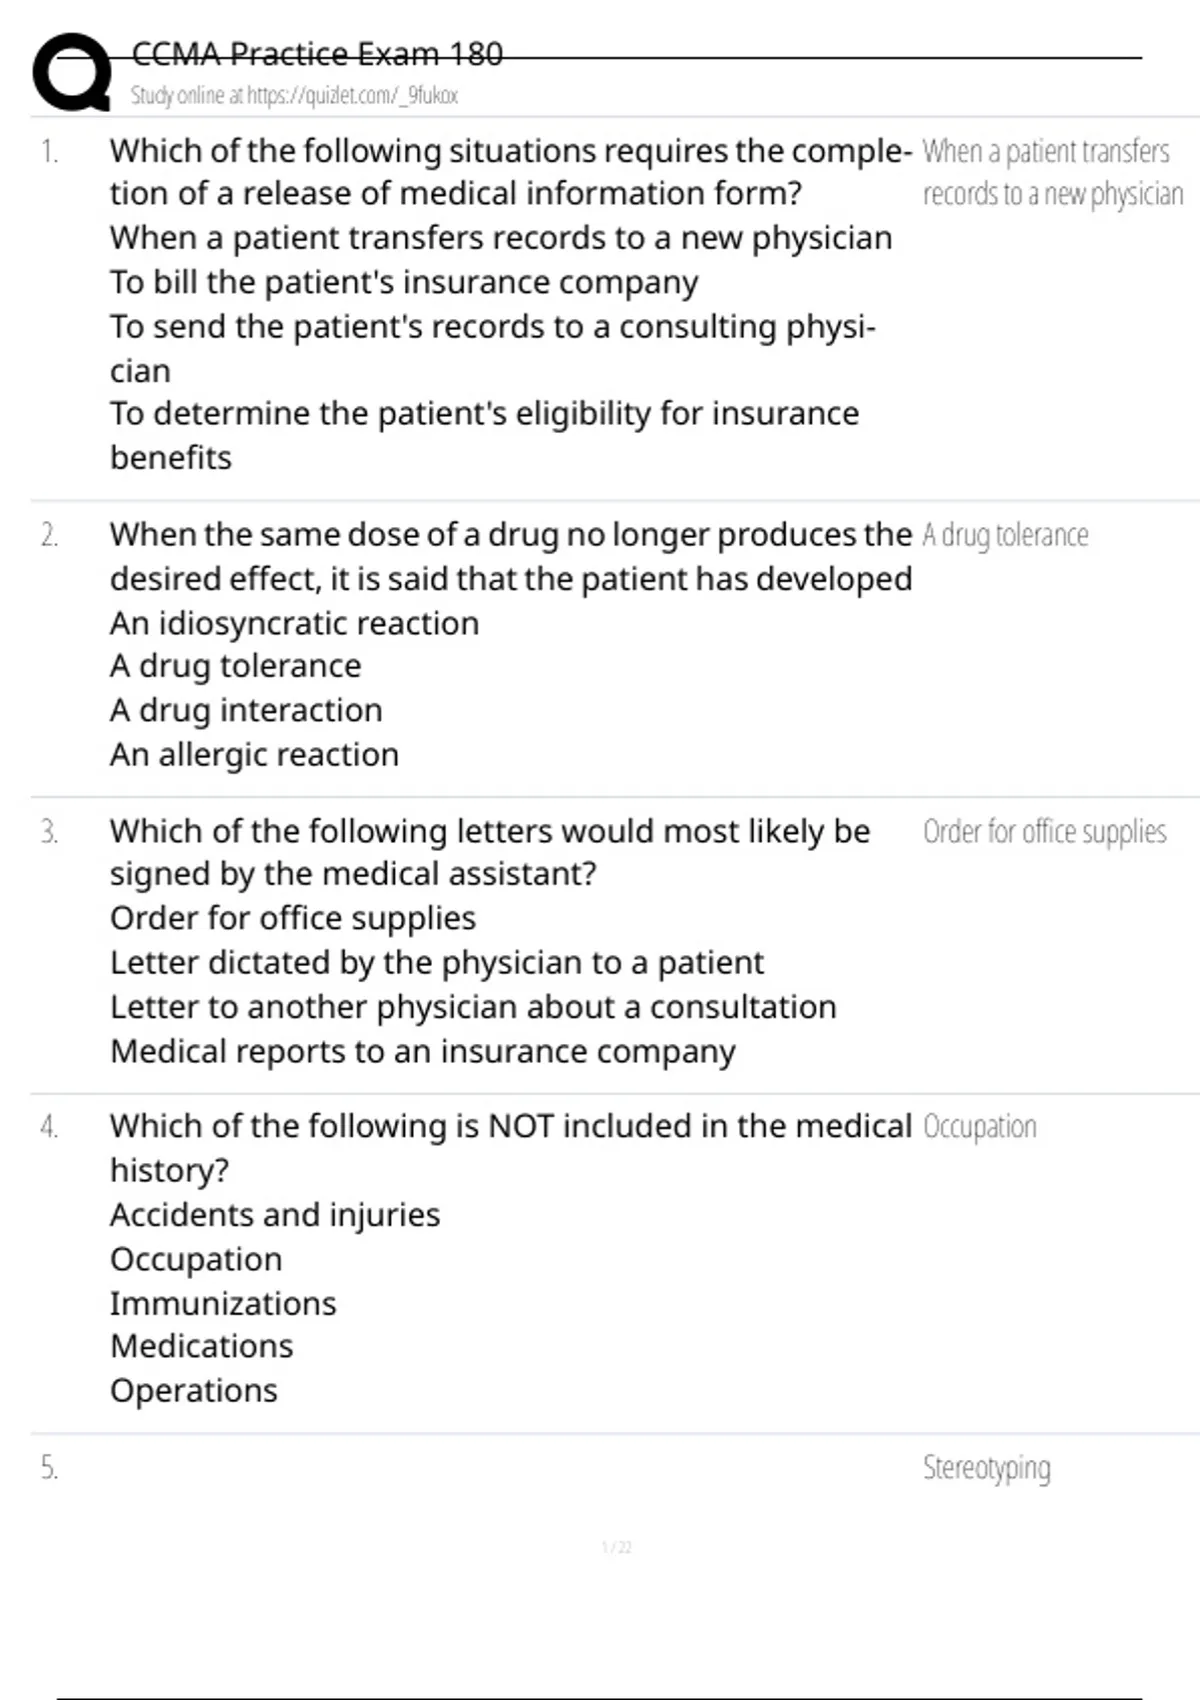Open the quizlet.com study link
Image resolution: width=1200 pixels, height=1700 pixels.
[293, 96]
